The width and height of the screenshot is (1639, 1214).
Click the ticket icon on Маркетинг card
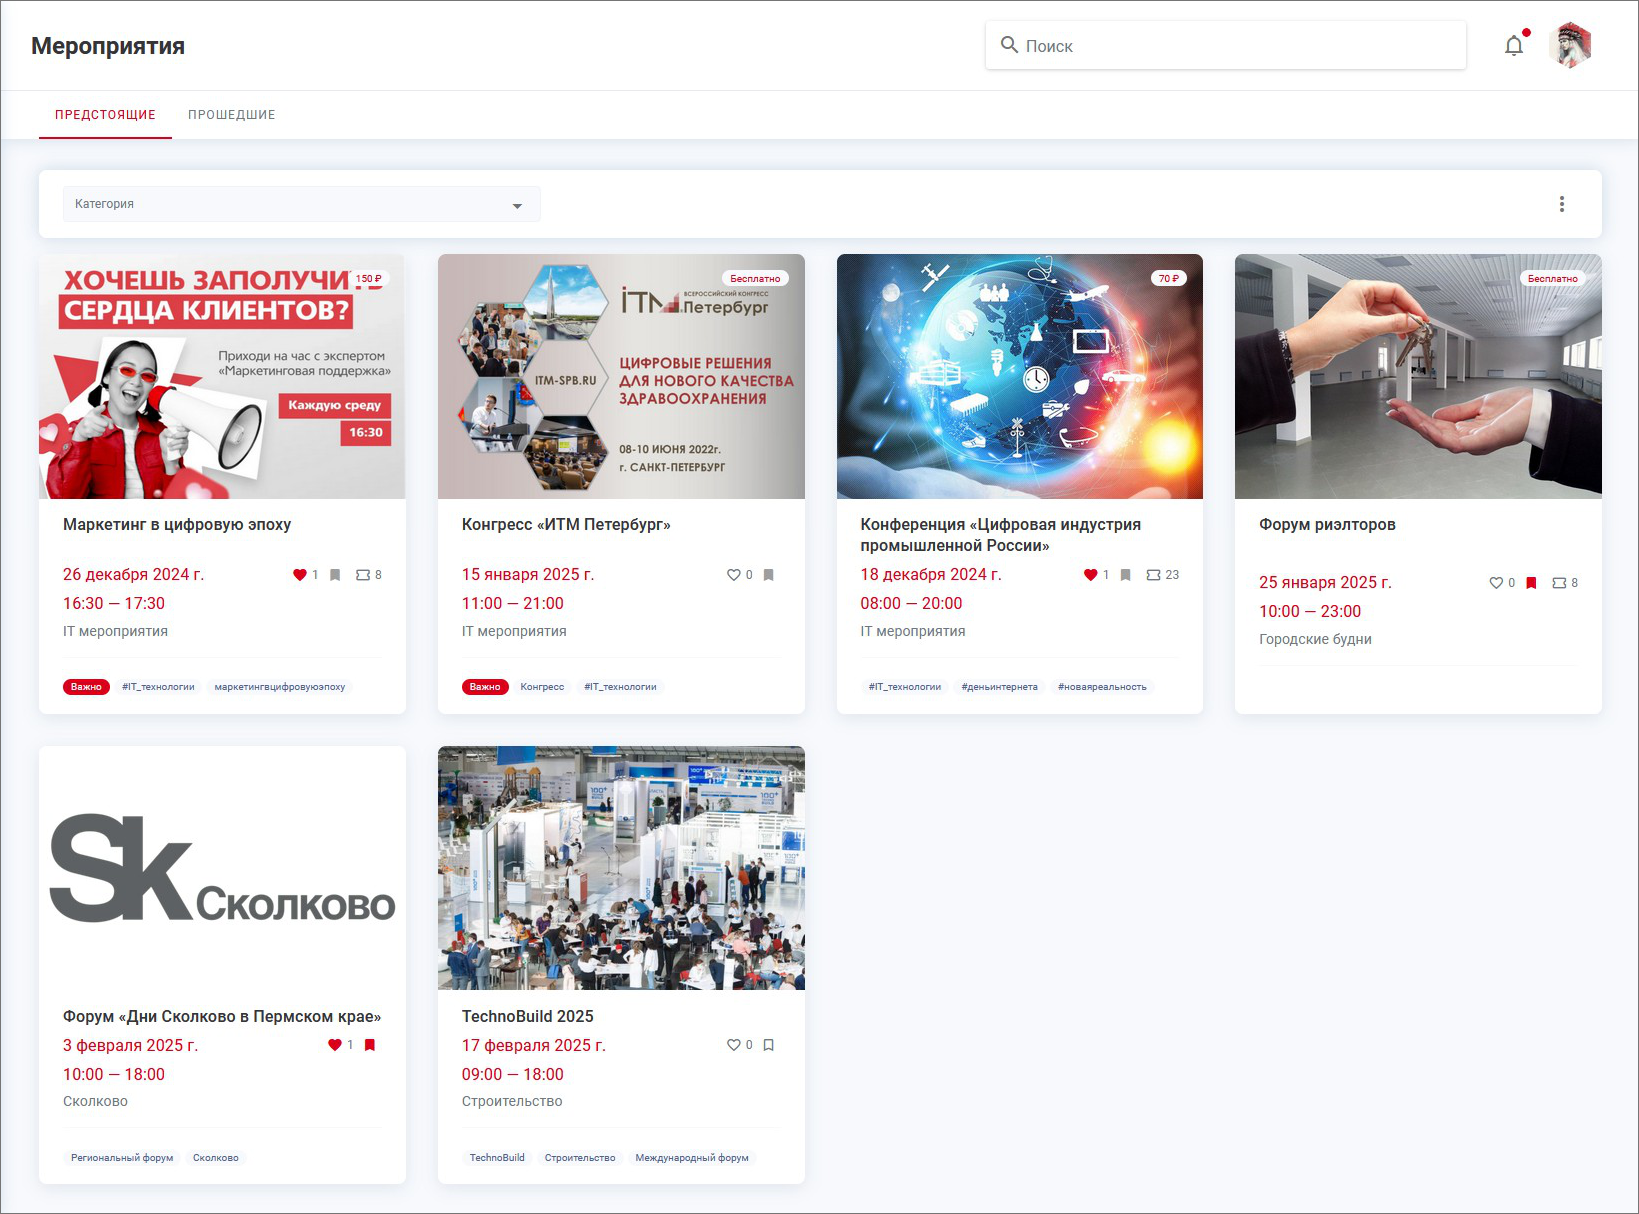pyautogui.click(x=363, y=575)
